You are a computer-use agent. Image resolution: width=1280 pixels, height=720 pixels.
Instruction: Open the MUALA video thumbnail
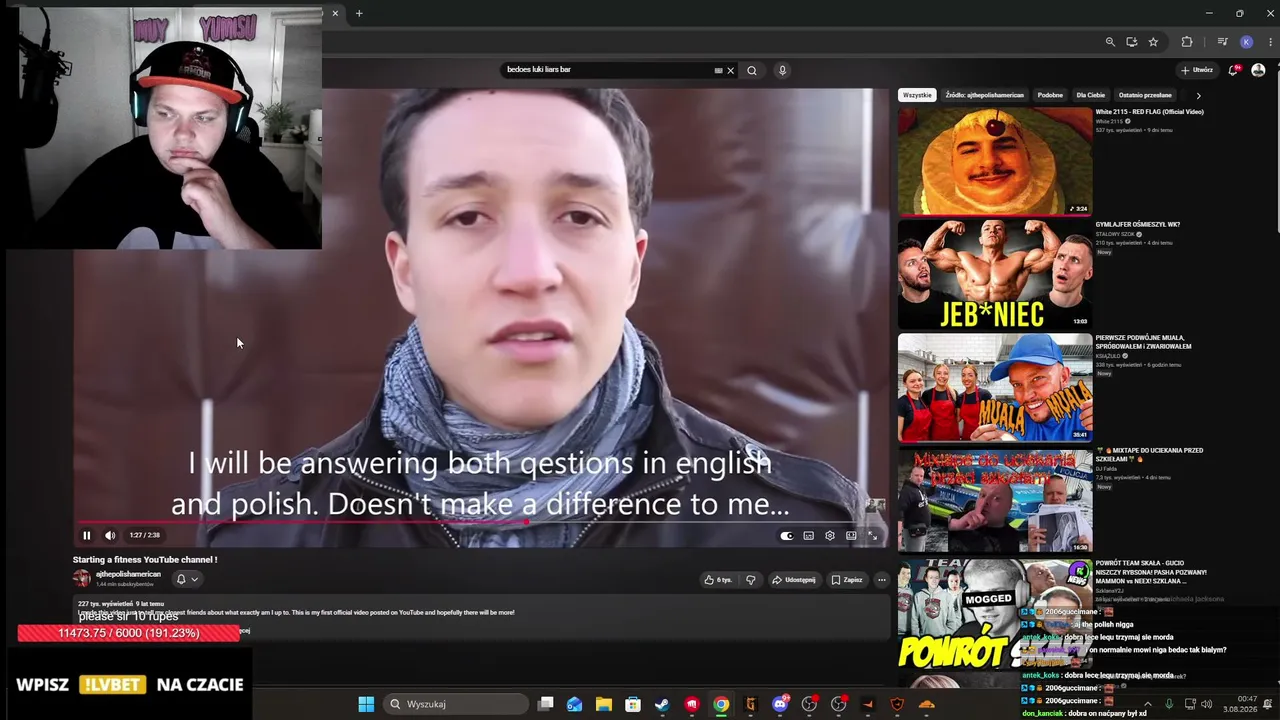[x=995, y=387]
